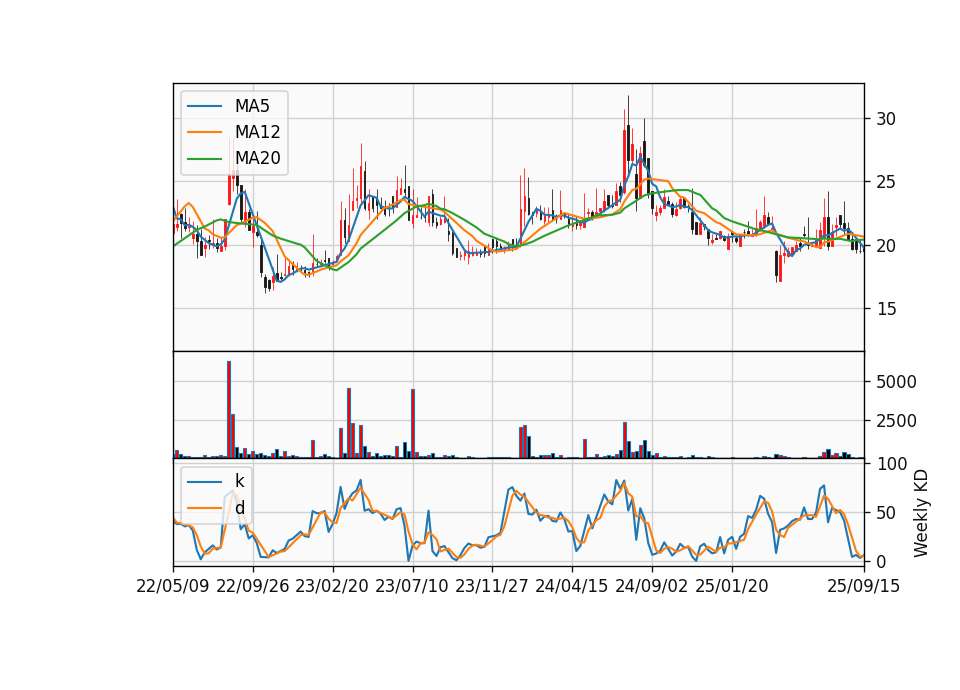Click the volume axis tick 2500
Image resolution: width=960 pixels, height=690 pixels.
896,421
